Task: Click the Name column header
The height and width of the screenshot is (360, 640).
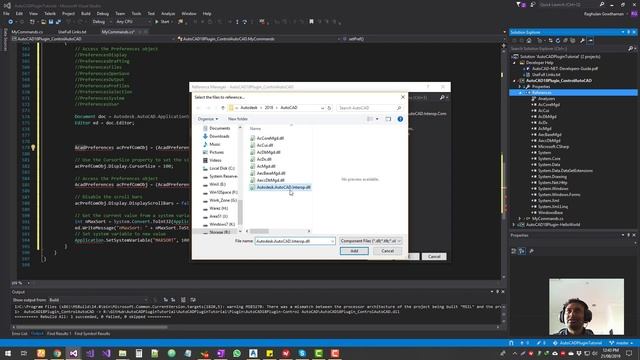Action: click(255, 129)
